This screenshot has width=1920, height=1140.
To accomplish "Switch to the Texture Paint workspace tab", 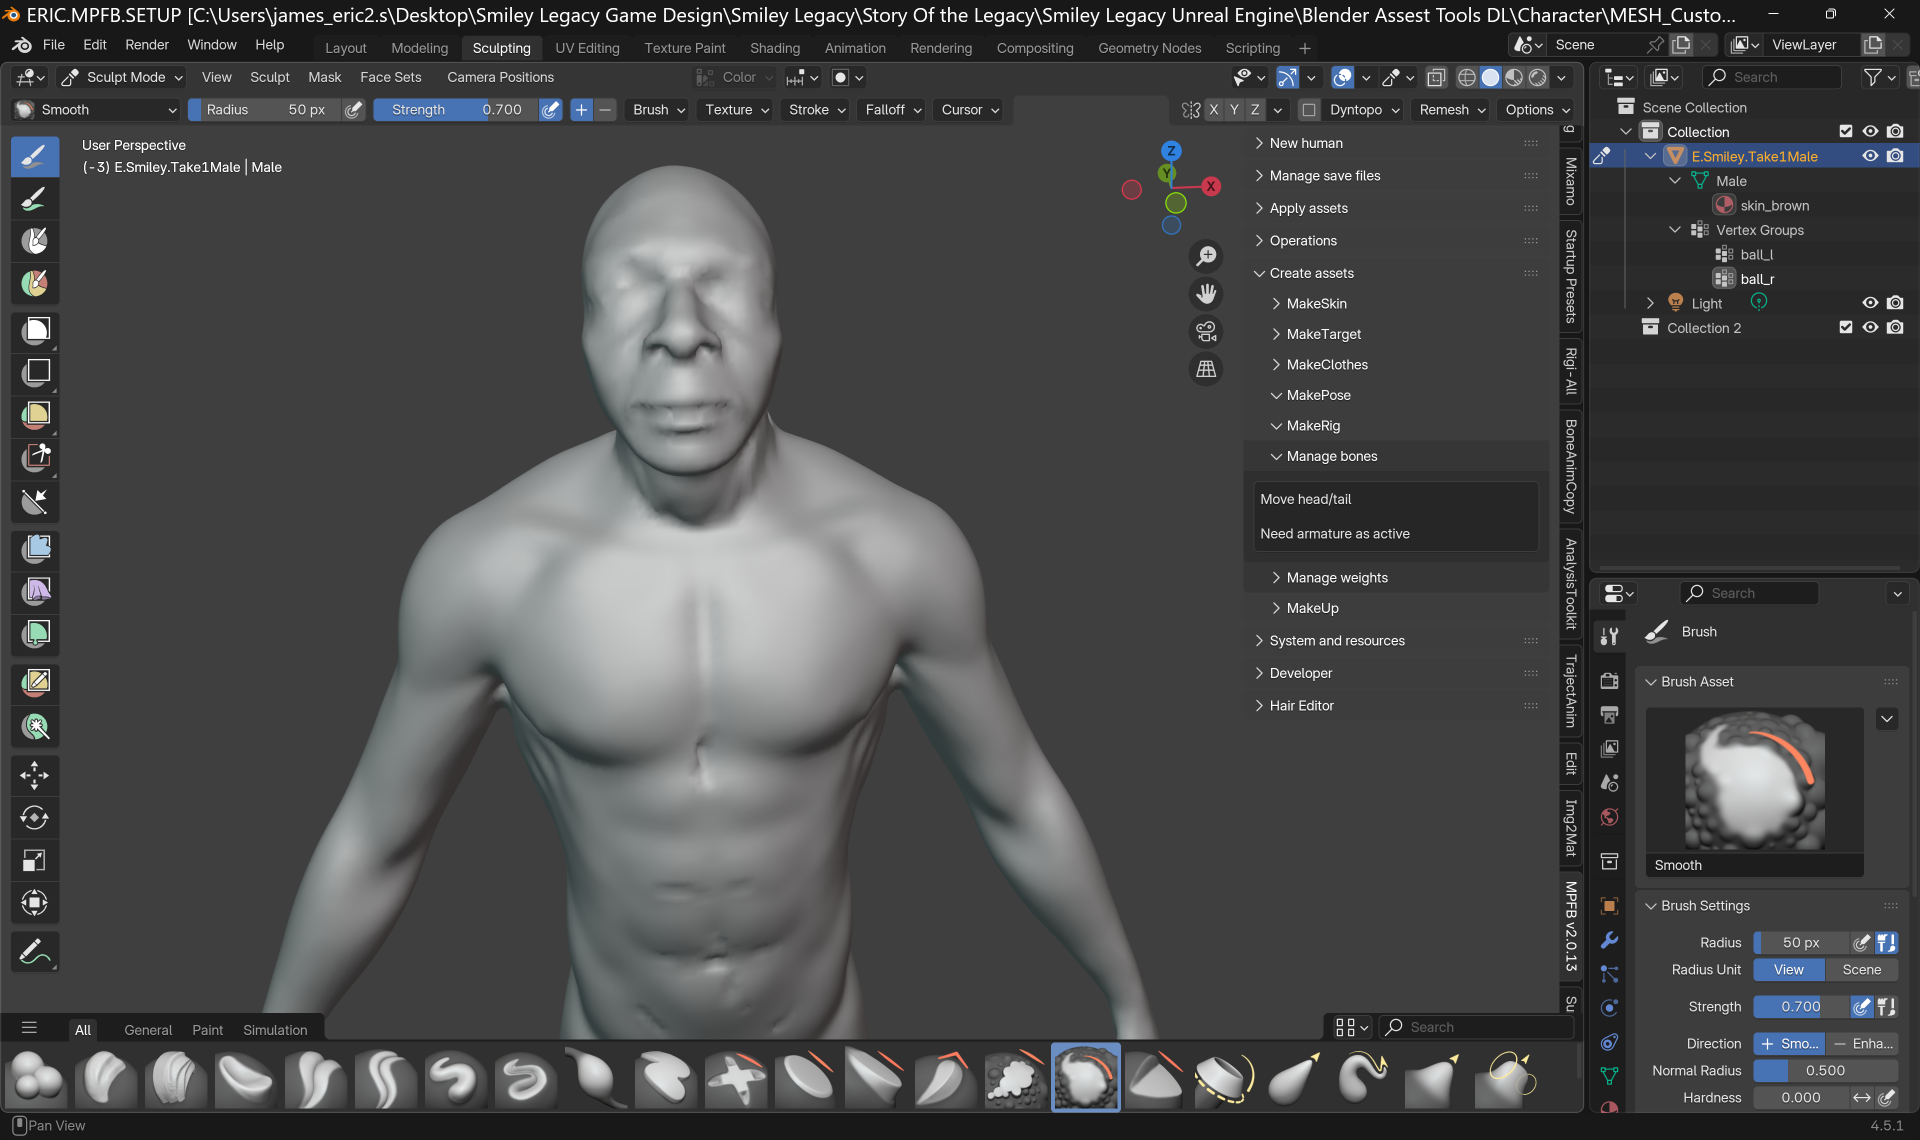I will [684, 48].
